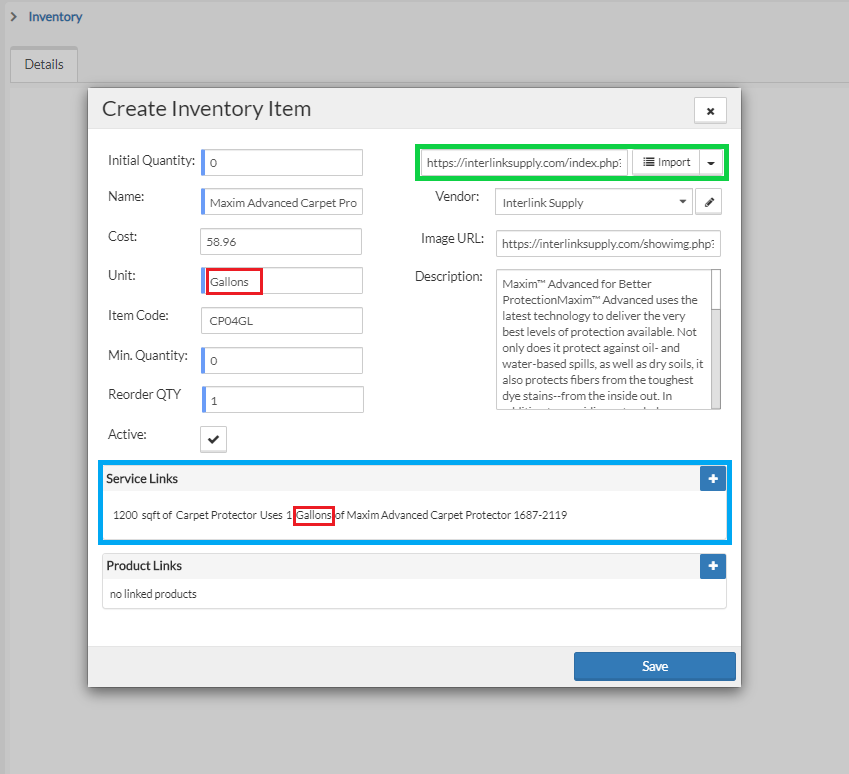Click the Inventory breadcrumb link
The image size is (849, 774).
pos(55,17)
